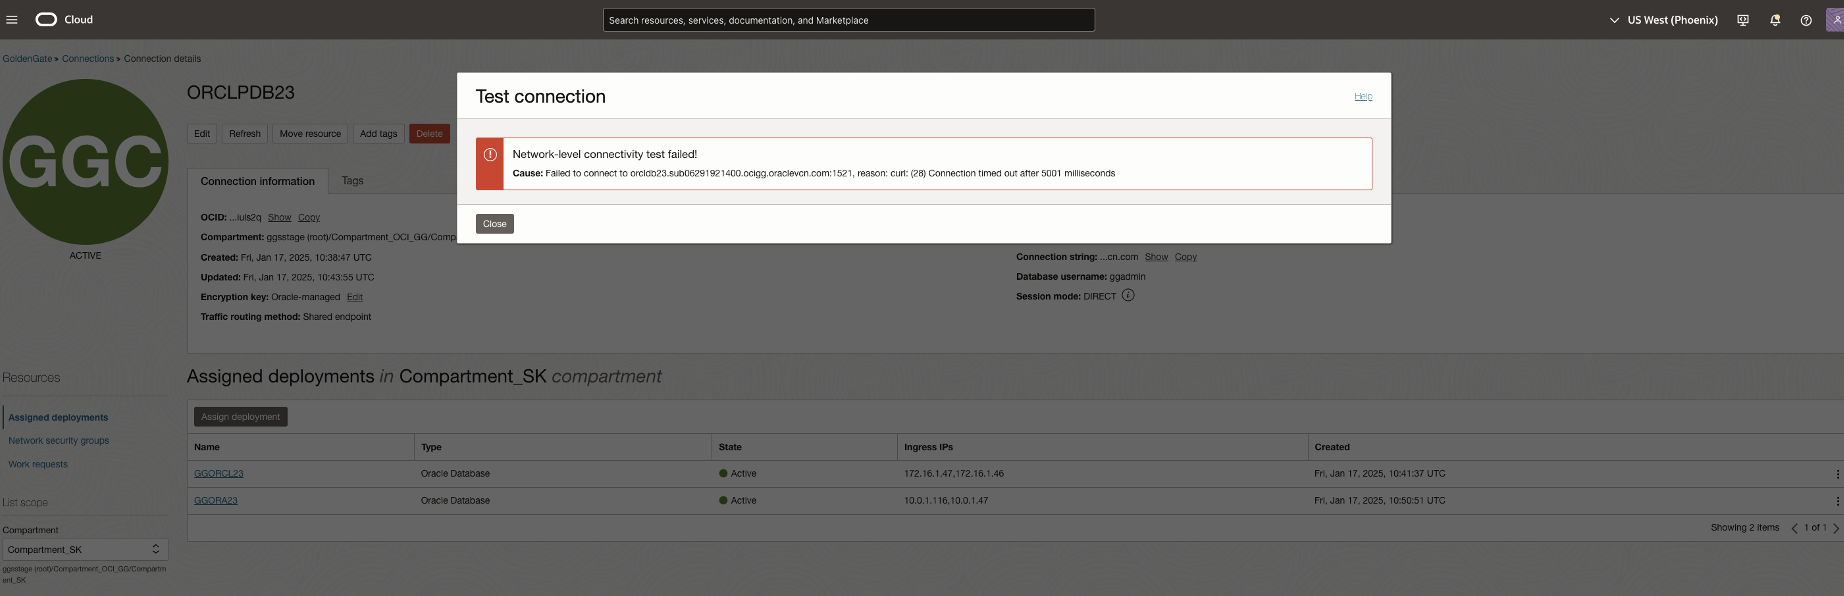Viewport: 1844px width, 596px height.
Task: Click in the search resources field
Action: (848, 20)
